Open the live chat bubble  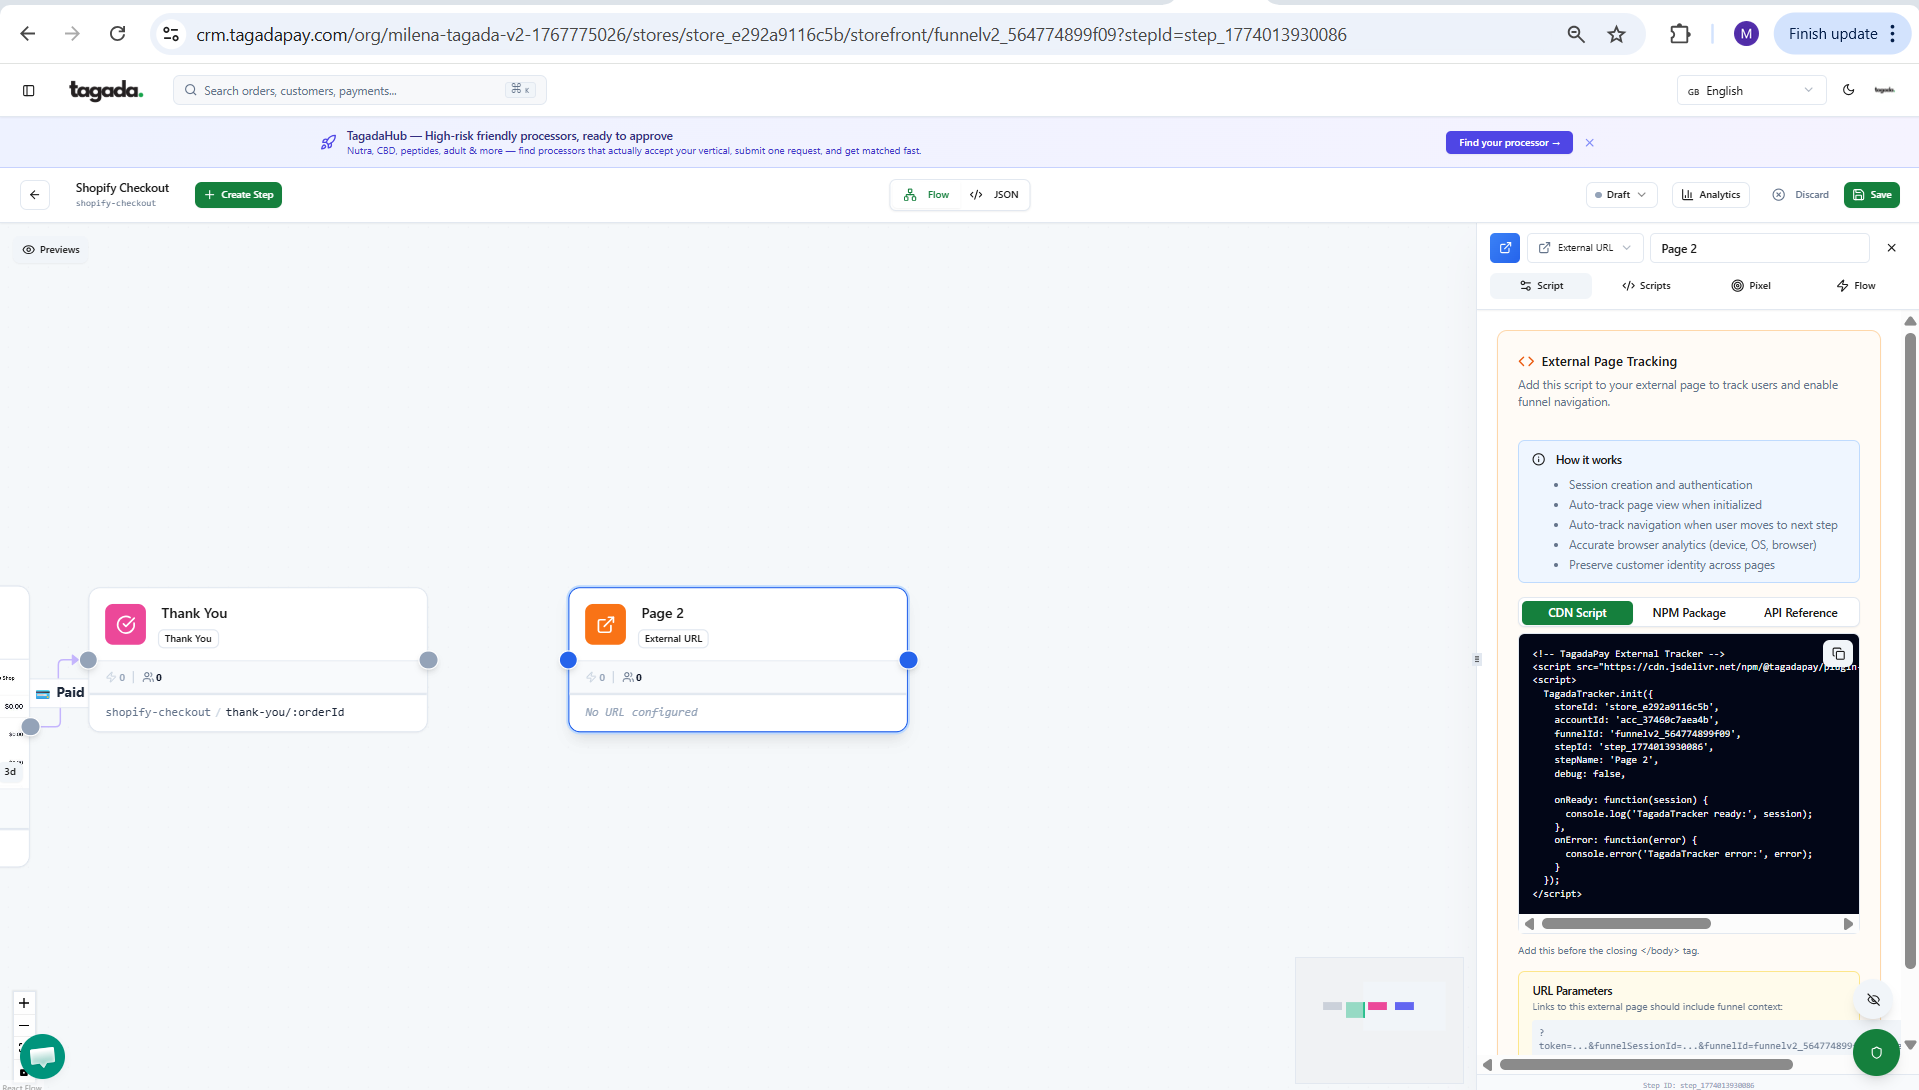tap(42, 1056)
